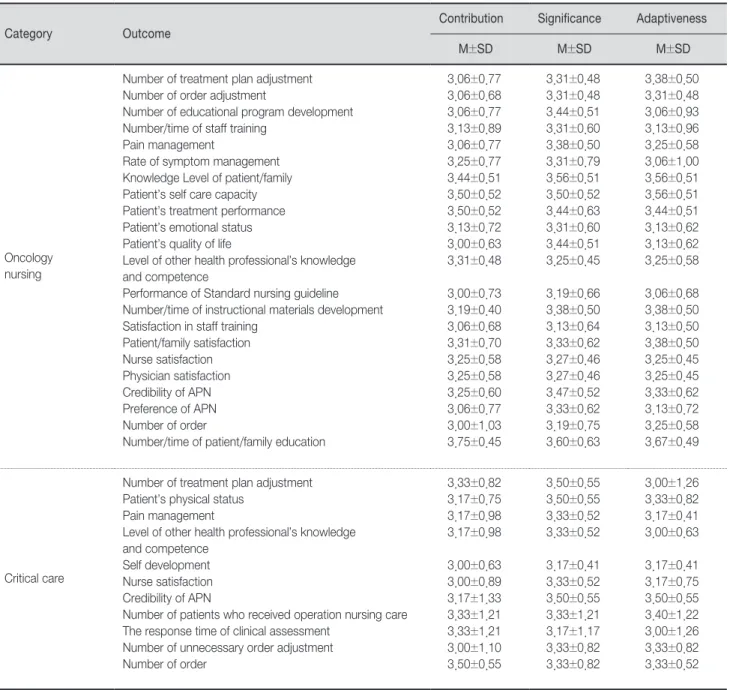Select the Oncology nursing category label
The width and height of the screenshot is (730, 690).
28,266
